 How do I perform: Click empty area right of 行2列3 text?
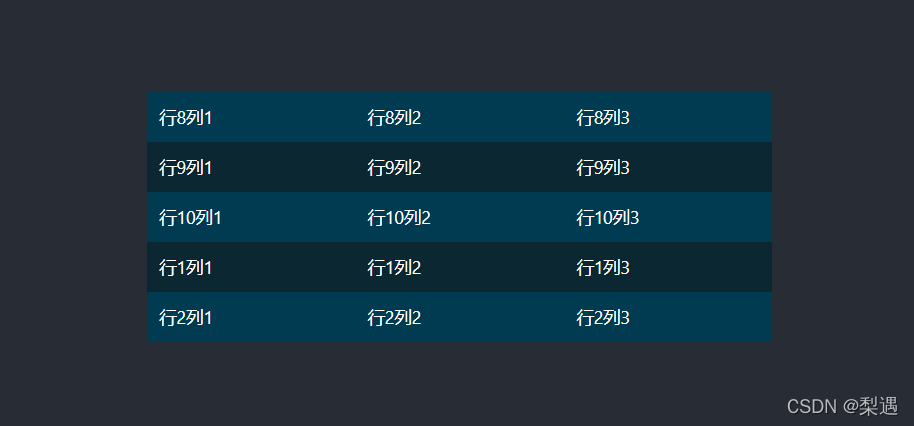click(701, 318)
